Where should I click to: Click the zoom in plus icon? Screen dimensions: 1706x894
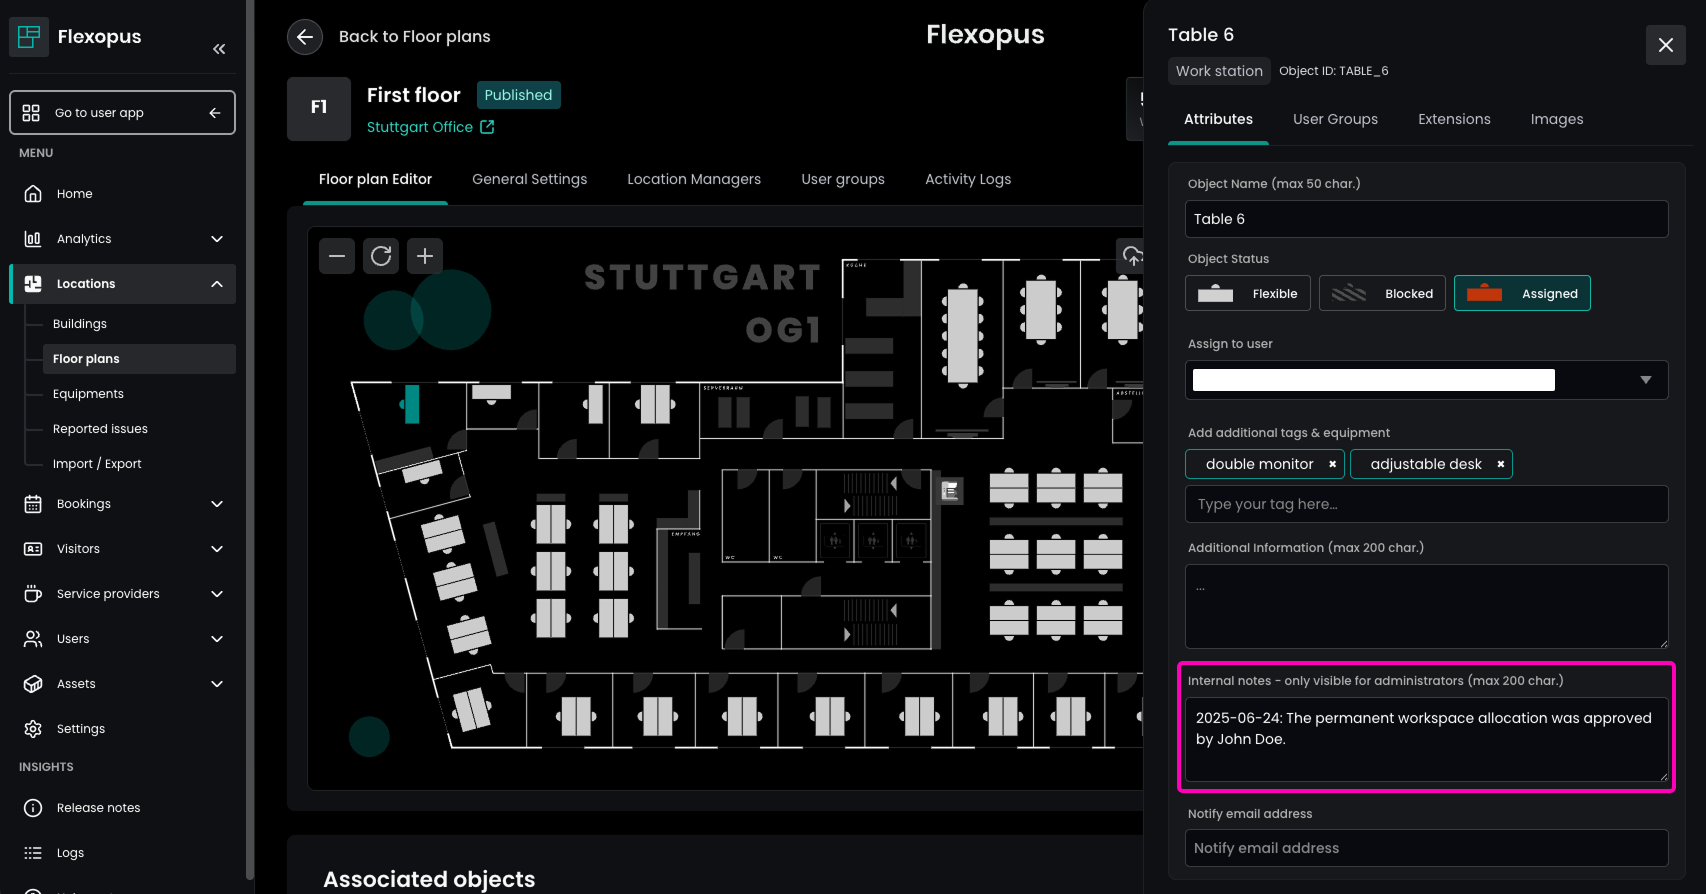coord(425,256)
